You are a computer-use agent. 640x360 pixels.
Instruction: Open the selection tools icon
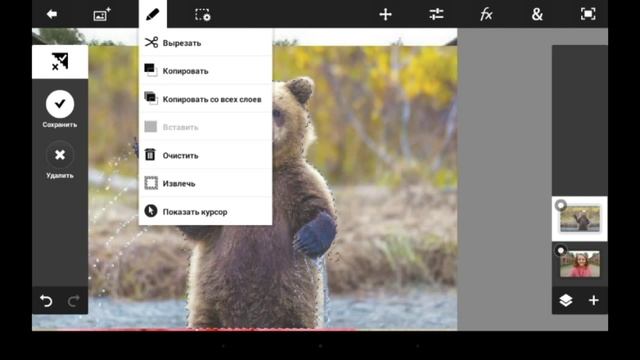pos(202,15)
